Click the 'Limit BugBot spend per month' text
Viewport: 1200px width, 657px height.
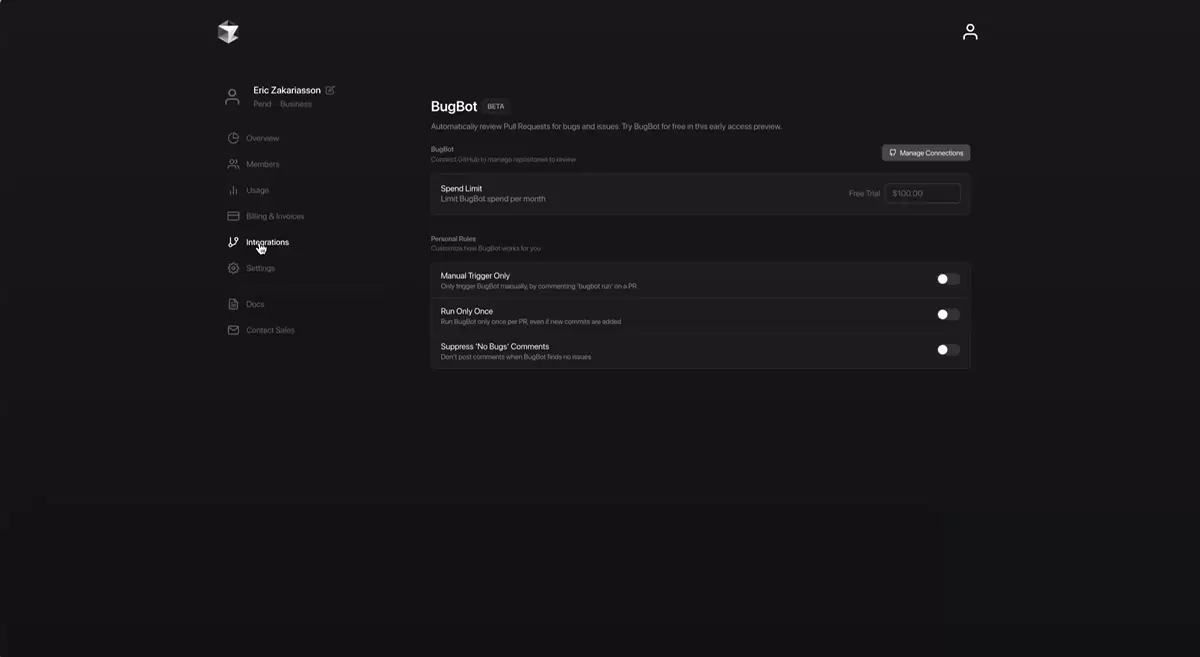click(x=493, y=199)
